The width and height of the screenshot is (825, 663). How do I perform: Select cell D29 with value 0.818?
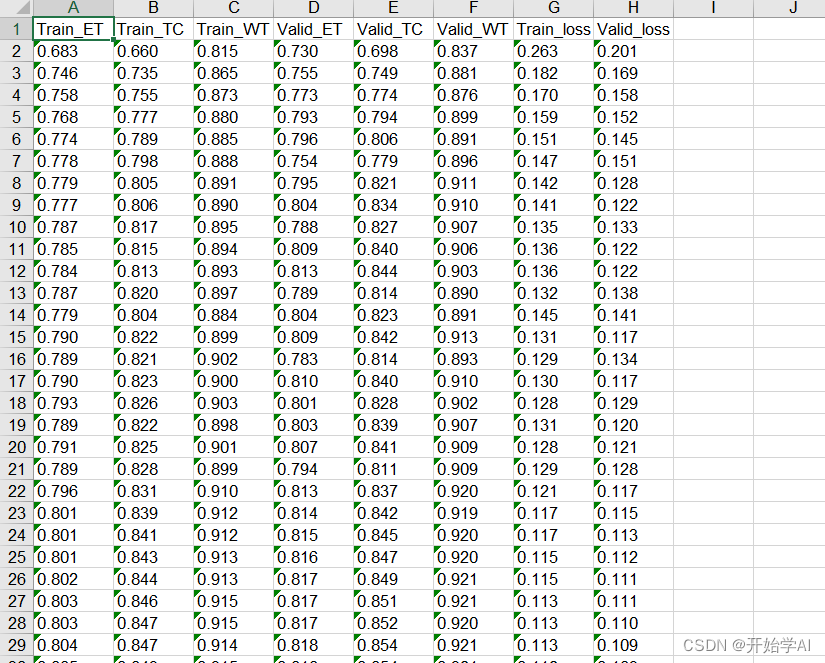(x=313, y=645)
